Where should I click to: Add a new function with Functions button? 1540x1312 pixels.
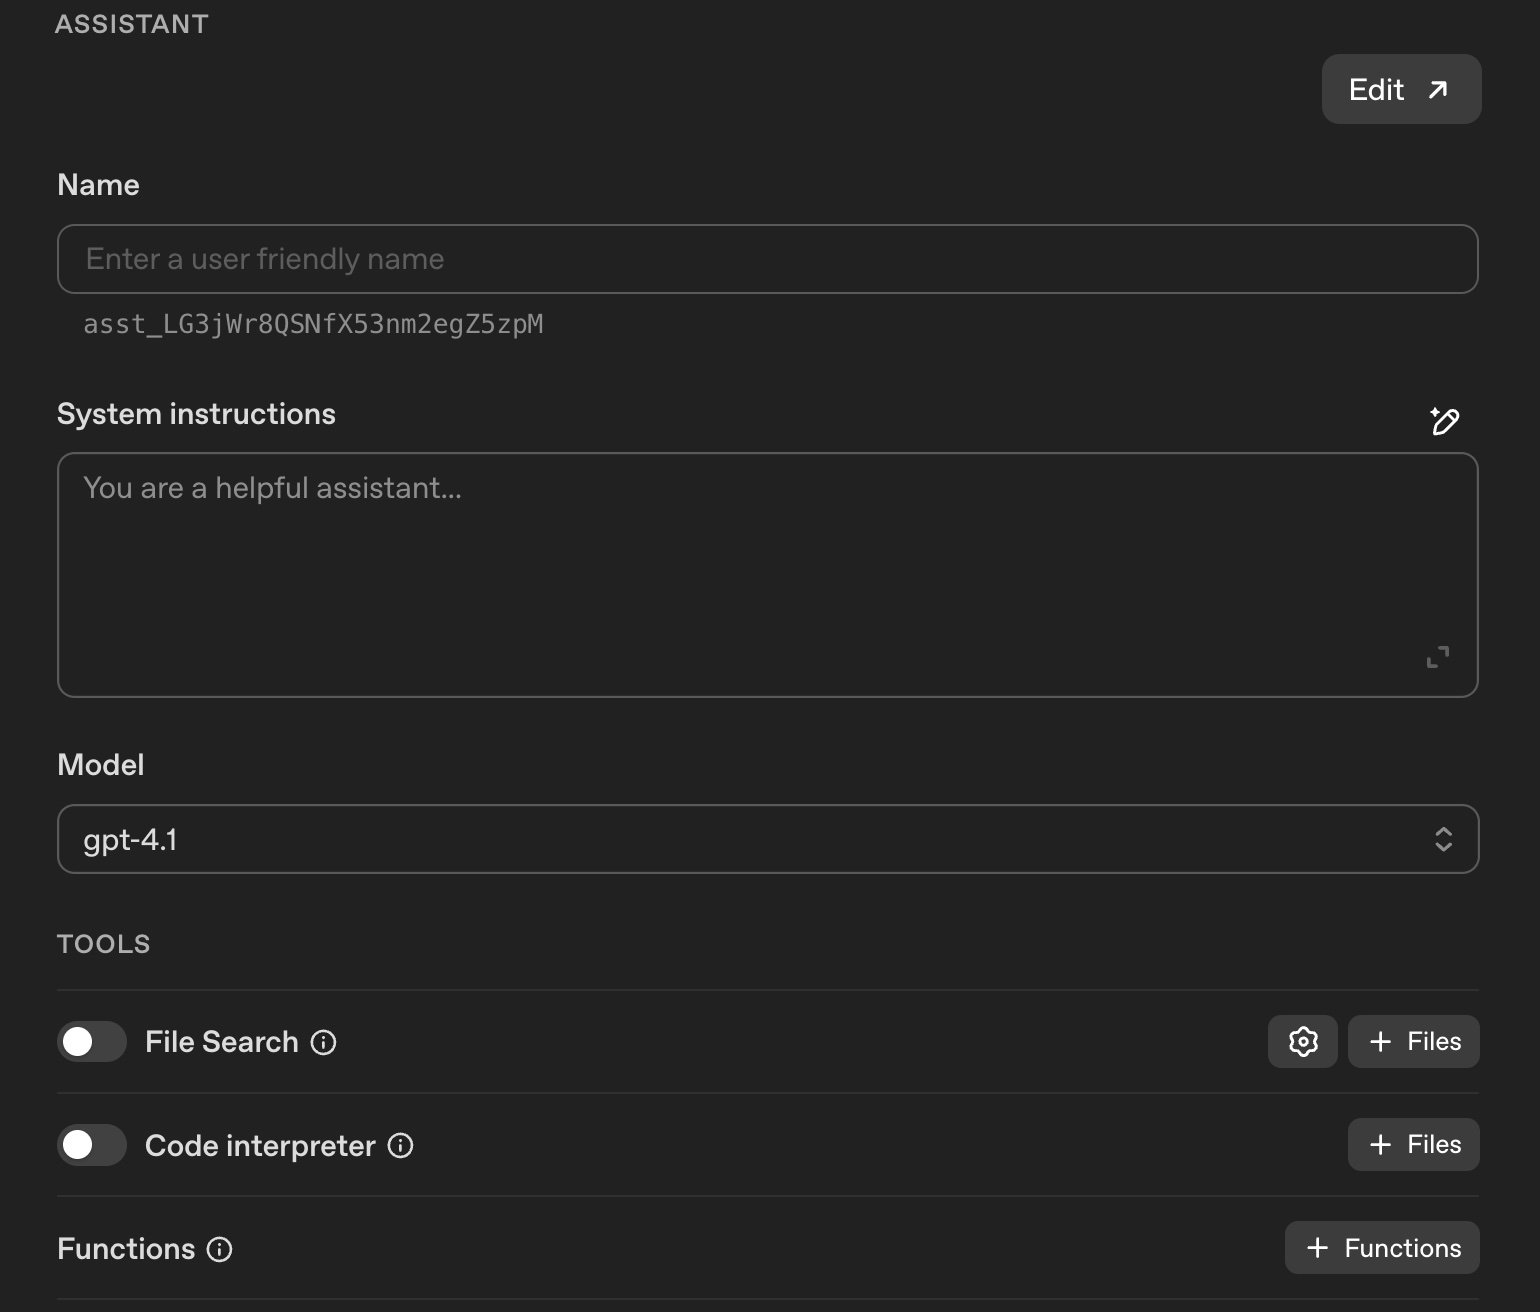point(1382,1248)
